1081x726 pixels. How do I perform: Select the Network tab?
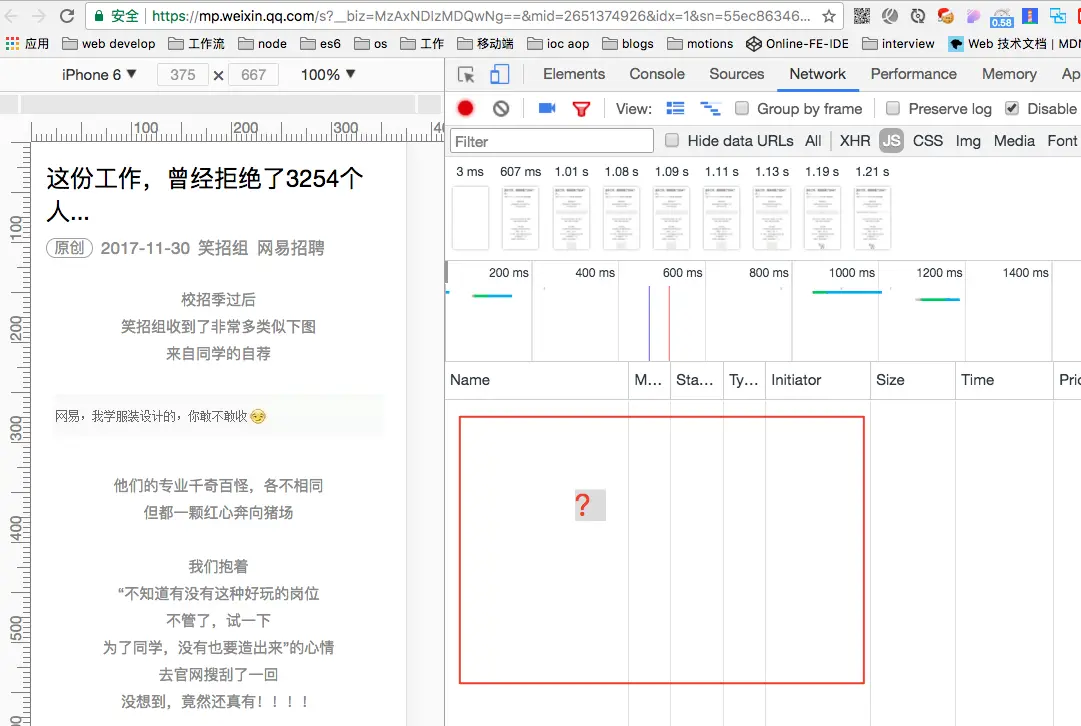(818, 74)
